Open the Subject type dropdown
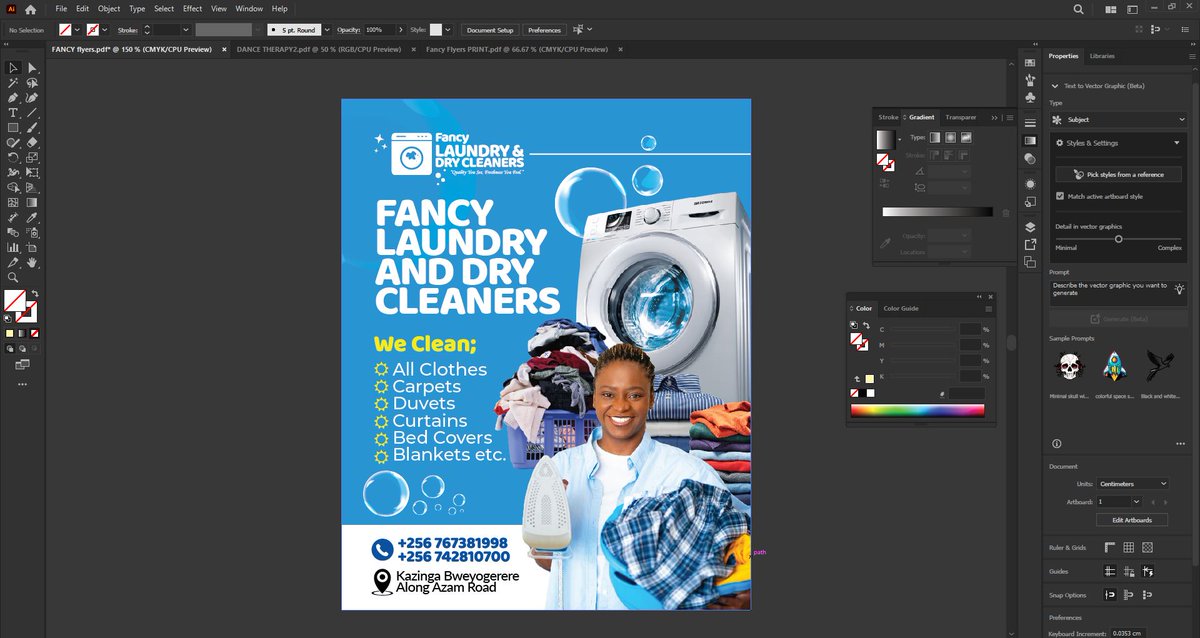 [1117, 120]
